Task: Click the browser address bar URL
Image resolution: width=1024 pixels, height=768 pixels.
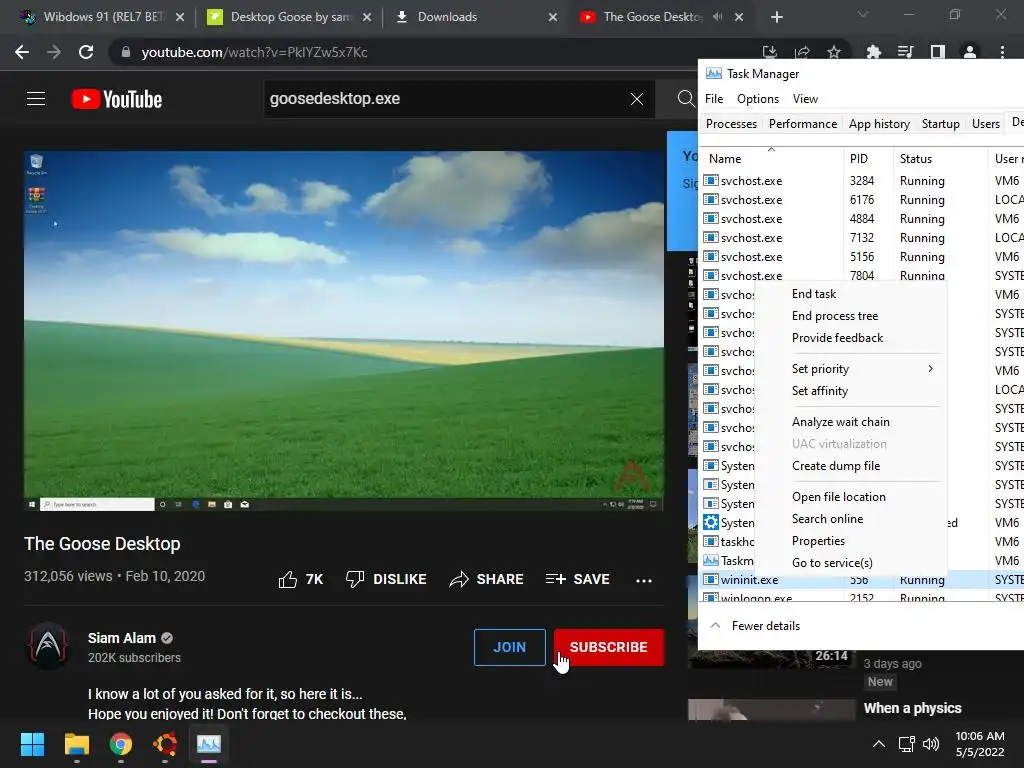Action: (254, 52)
